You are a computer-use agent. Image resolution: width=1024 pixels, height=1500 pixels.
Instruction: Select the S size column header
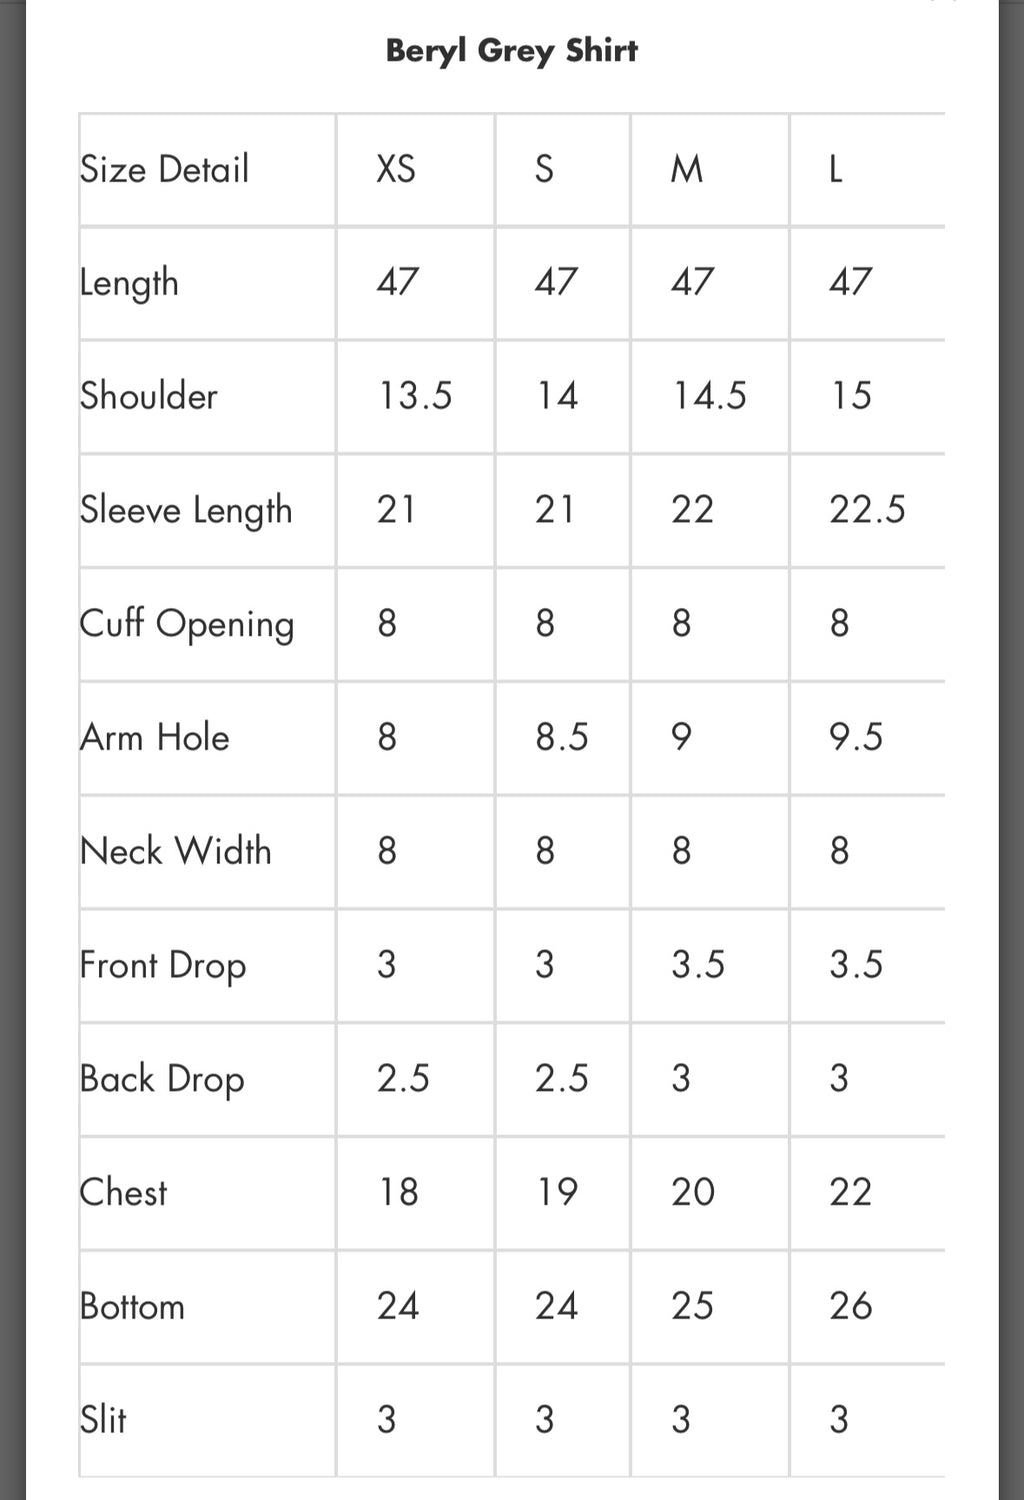click(544, 169)
